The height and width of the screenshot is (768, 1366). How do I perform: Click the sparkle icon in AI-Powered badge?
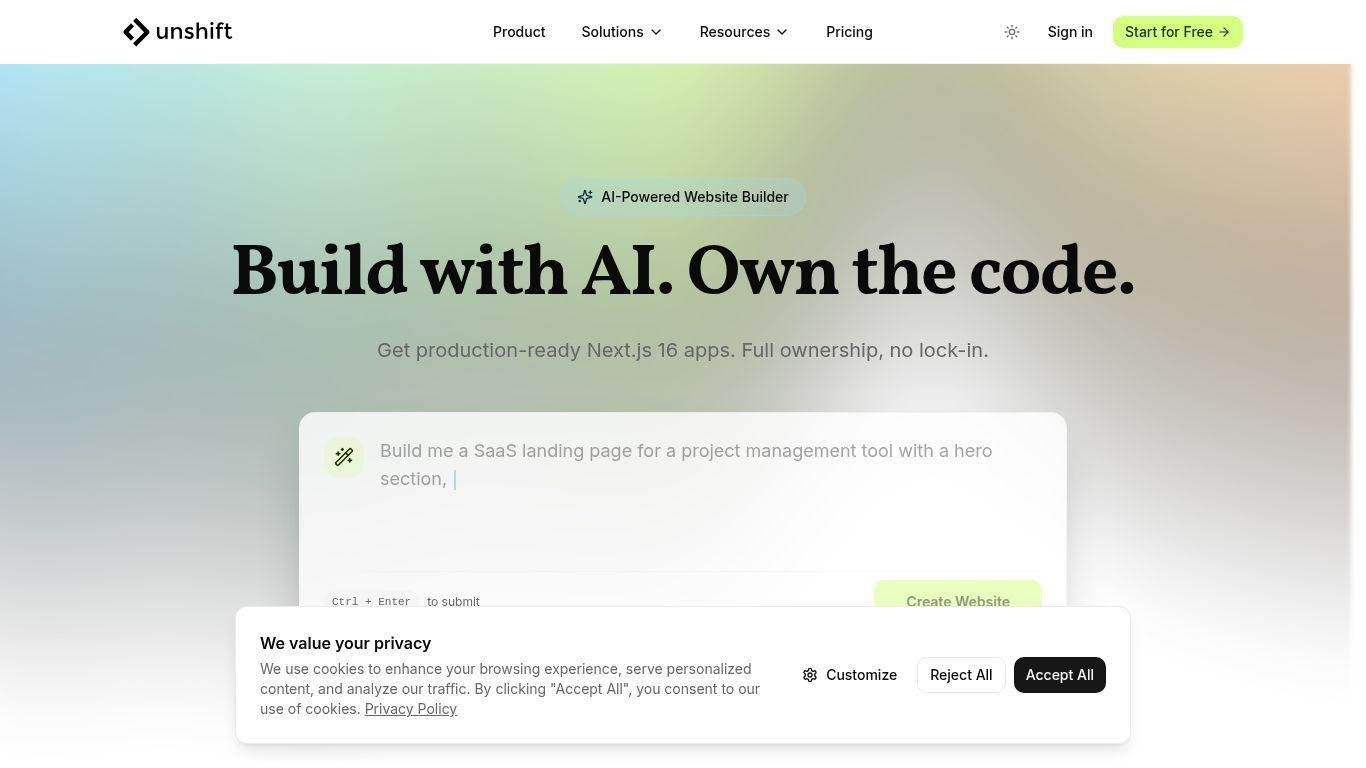(585, 197)
